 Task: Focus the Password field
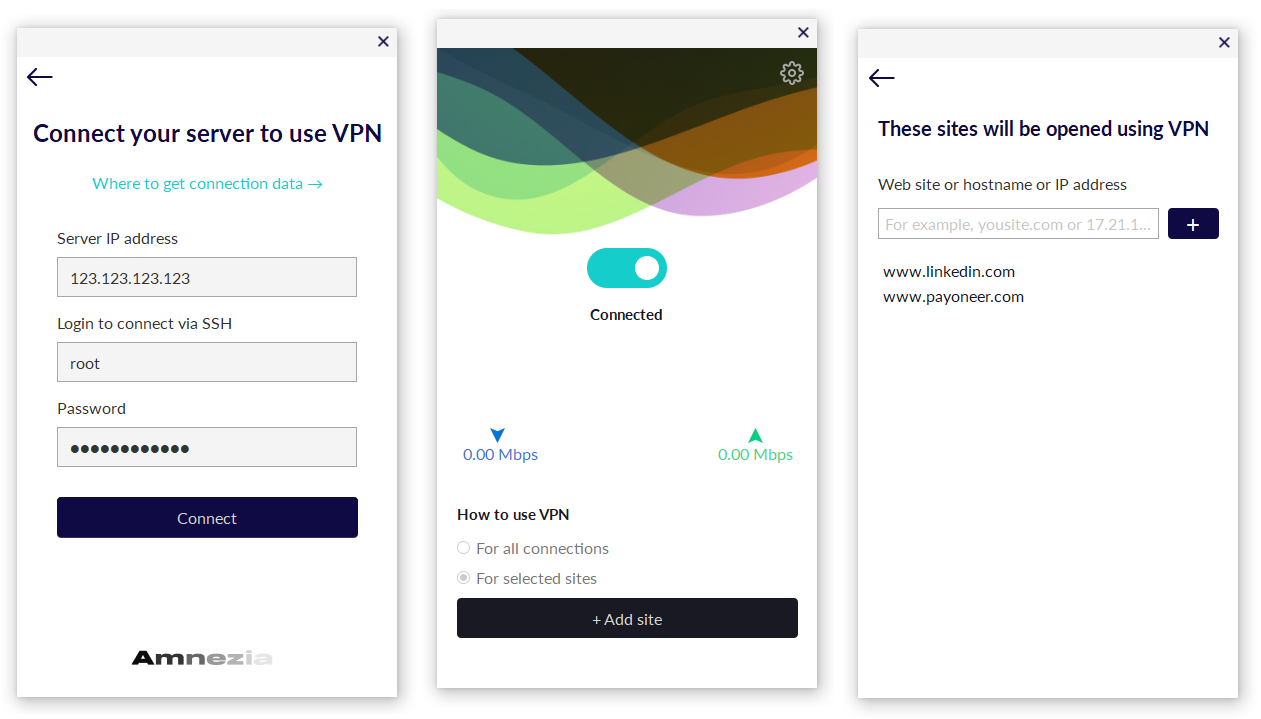pyautogui.click(x=207, y=447)
